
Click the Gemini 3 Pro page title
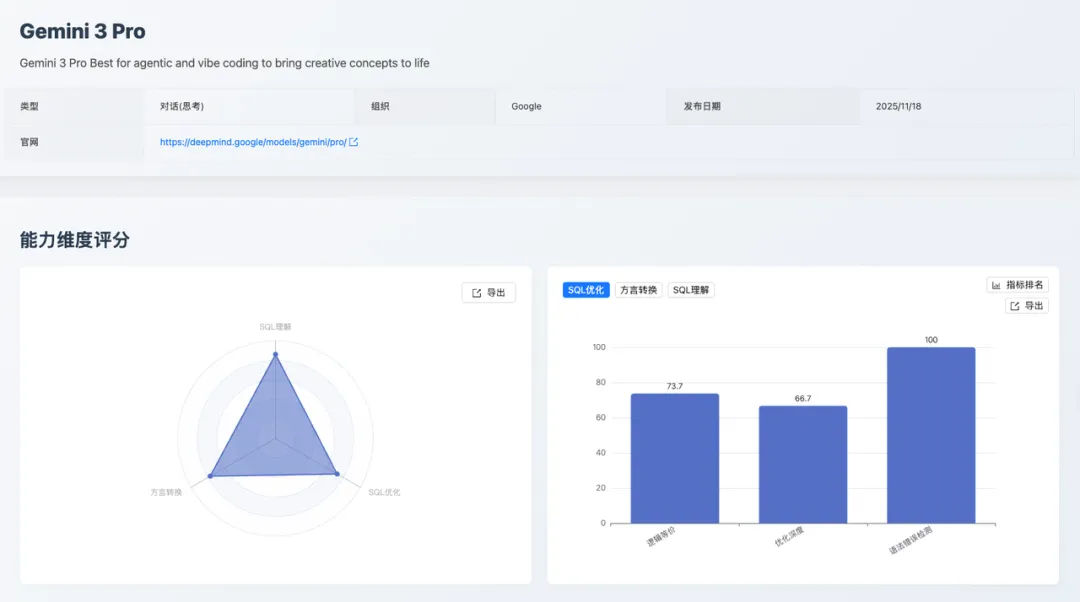pyautogui.click(x=81, y=31)
